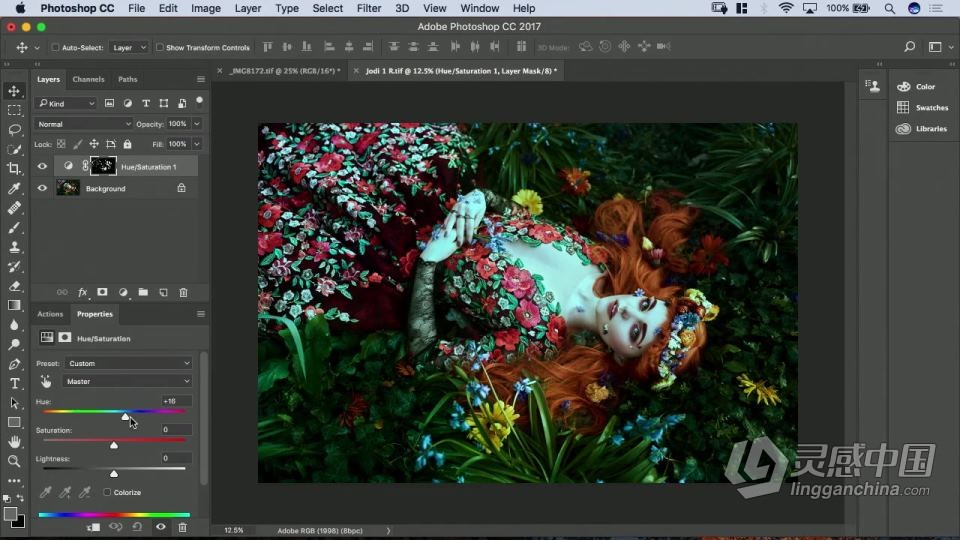
Task: Open the Master channel dropdown
Action: pyautogui.click(x=127, y=381)
